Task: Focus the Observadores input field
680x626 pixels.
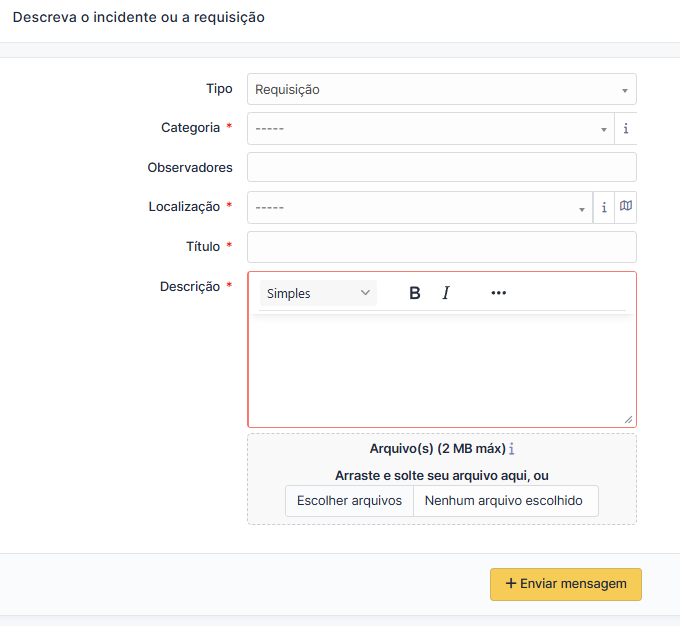Action: (x=441, y=167)
